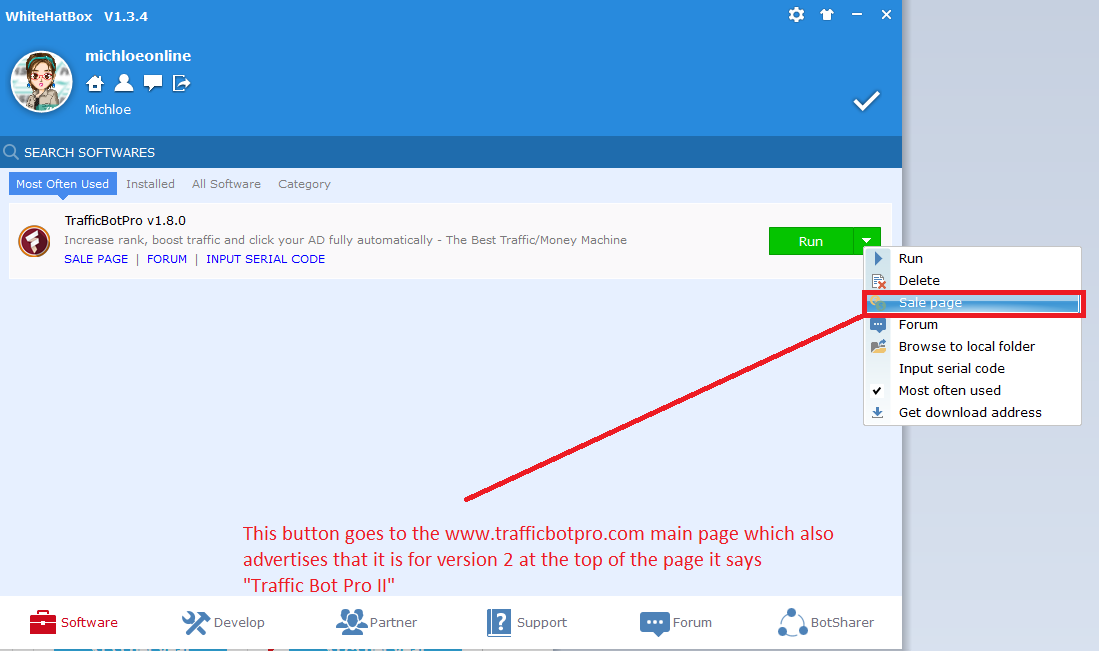The width and height of the screenshot is (1099, 651).
Task: Open the user profile icon
Action: [123, 83]
